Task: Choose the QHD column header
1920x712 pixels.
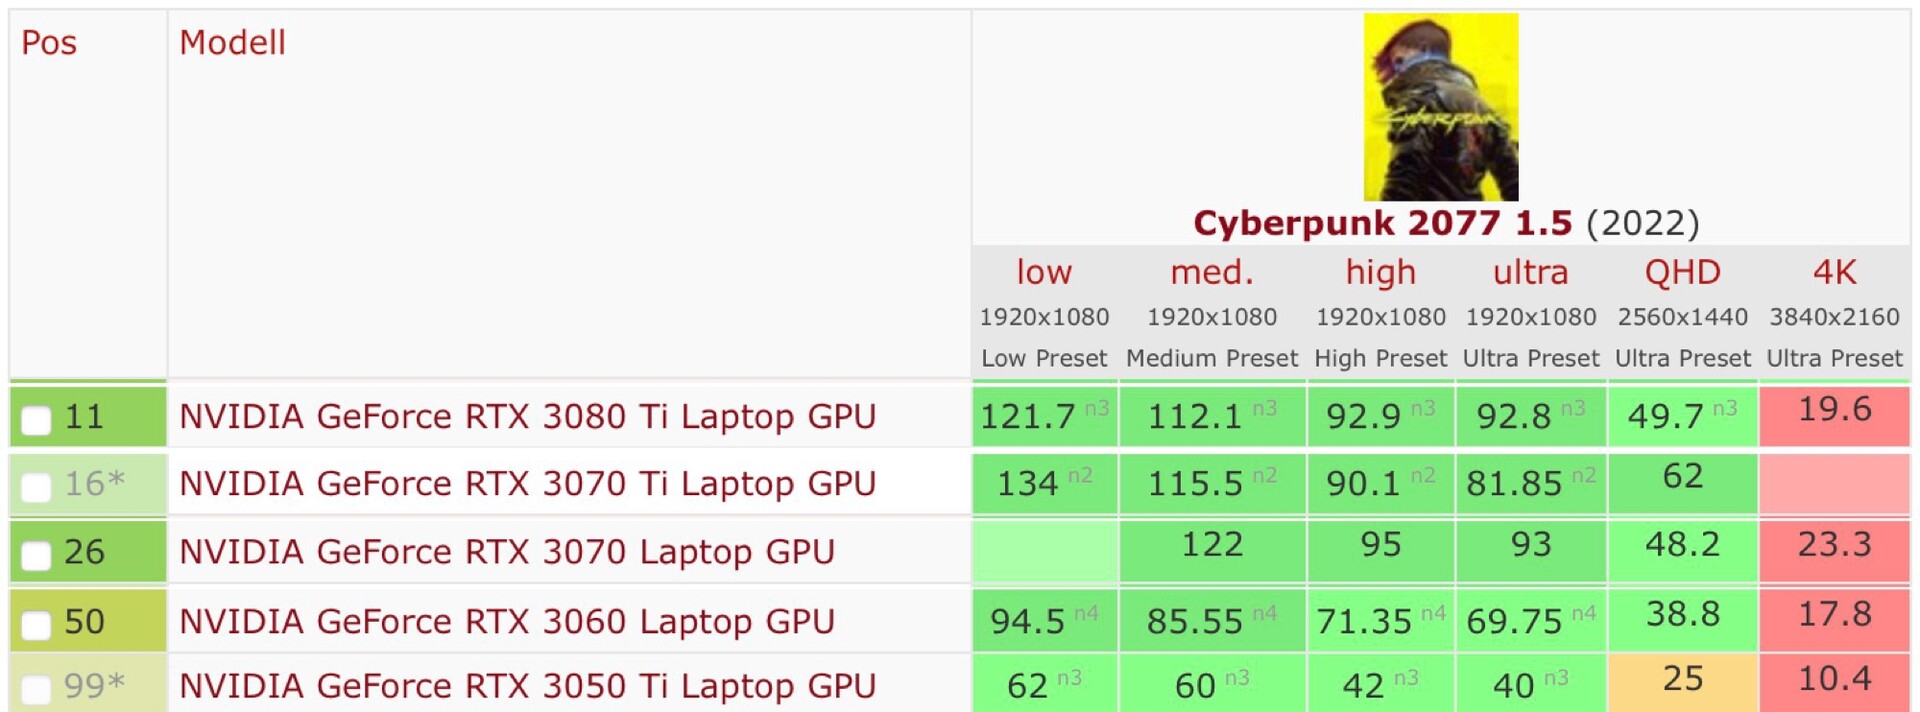Action: pos(1682,272)
